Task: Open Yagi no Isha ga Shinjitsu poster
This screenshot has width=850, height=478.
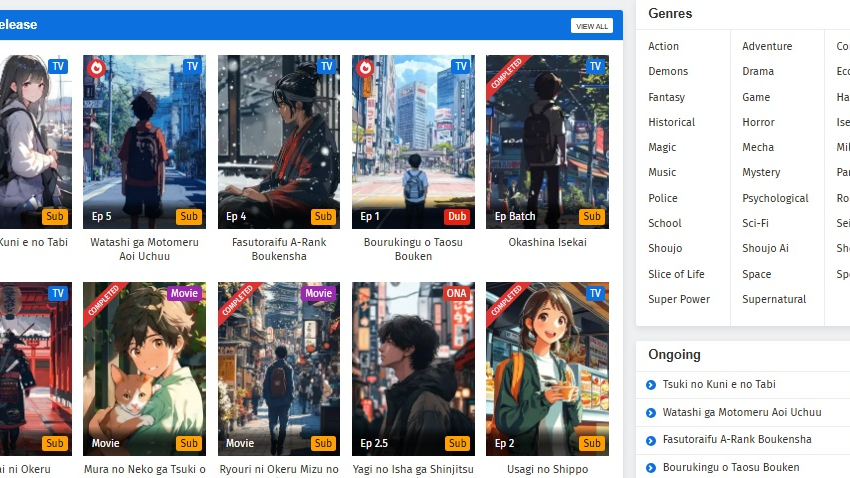Action: point(413,369)
